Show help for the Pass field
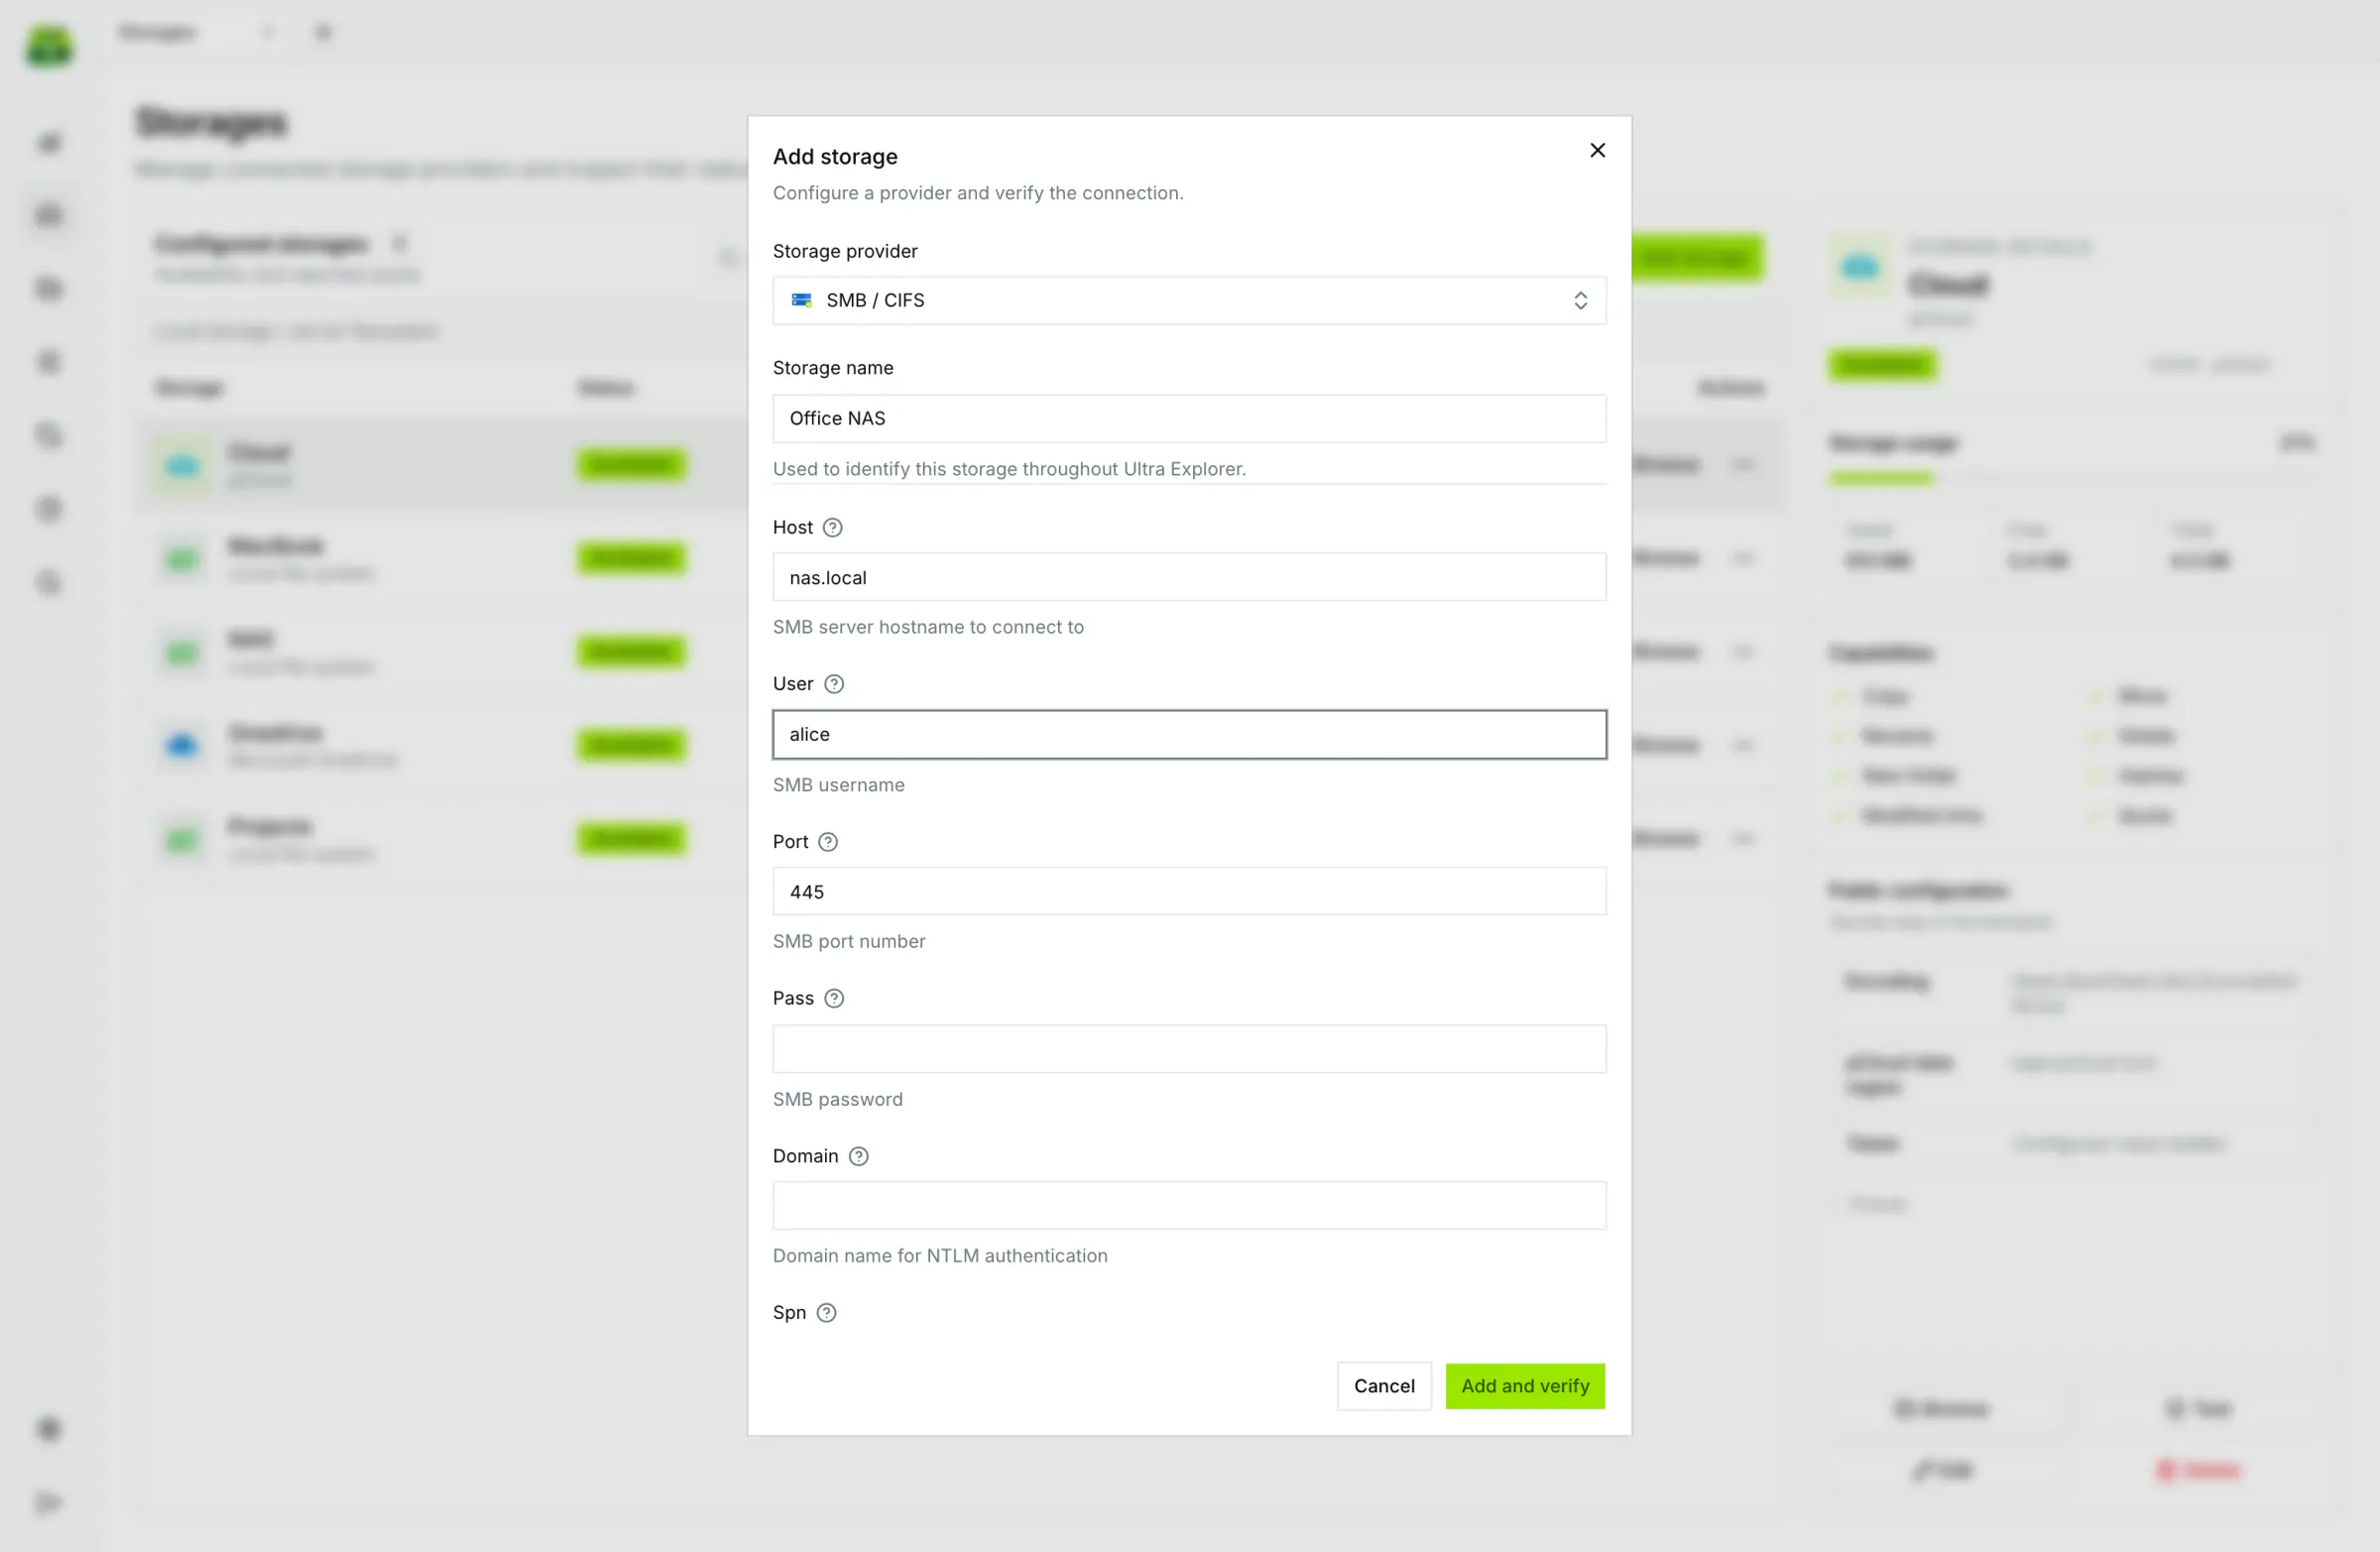 click(833, 998)
